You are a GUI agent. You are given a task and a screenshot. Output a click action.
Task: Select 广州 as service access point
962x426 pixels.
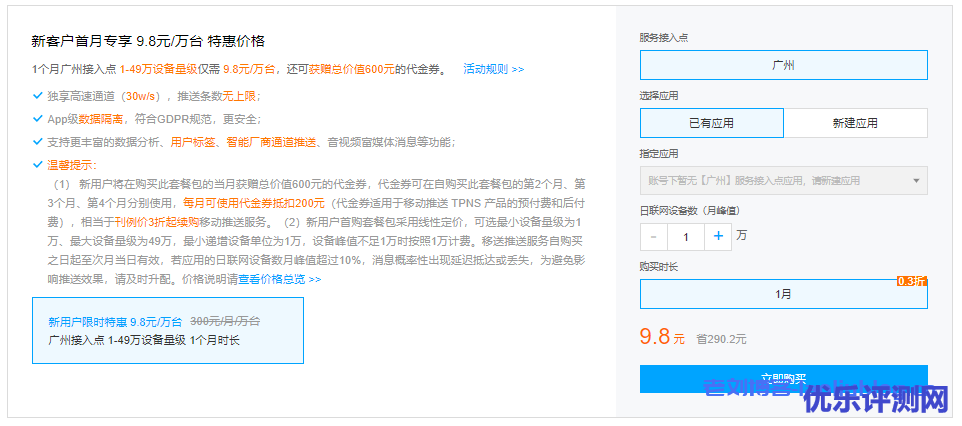tap(783, 66)
